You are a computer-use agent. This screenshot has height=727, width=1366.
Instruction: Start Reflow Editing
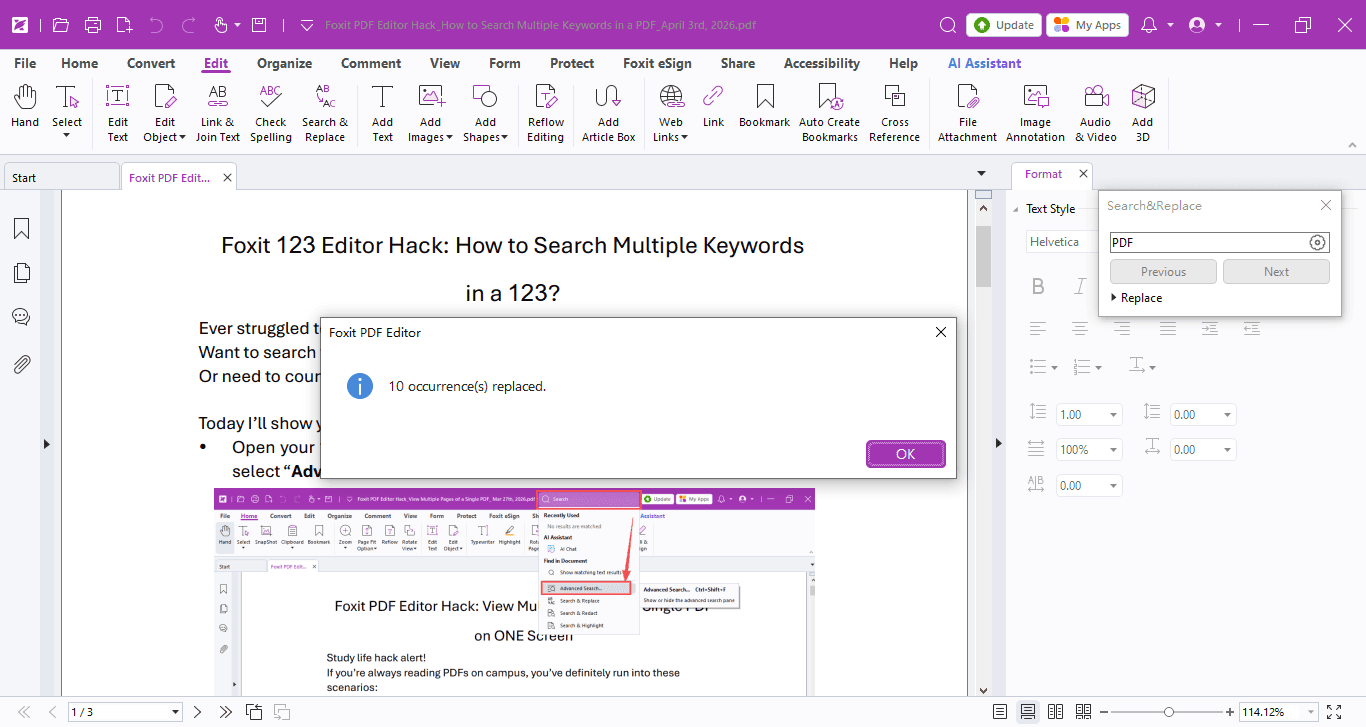coord(546,113)
